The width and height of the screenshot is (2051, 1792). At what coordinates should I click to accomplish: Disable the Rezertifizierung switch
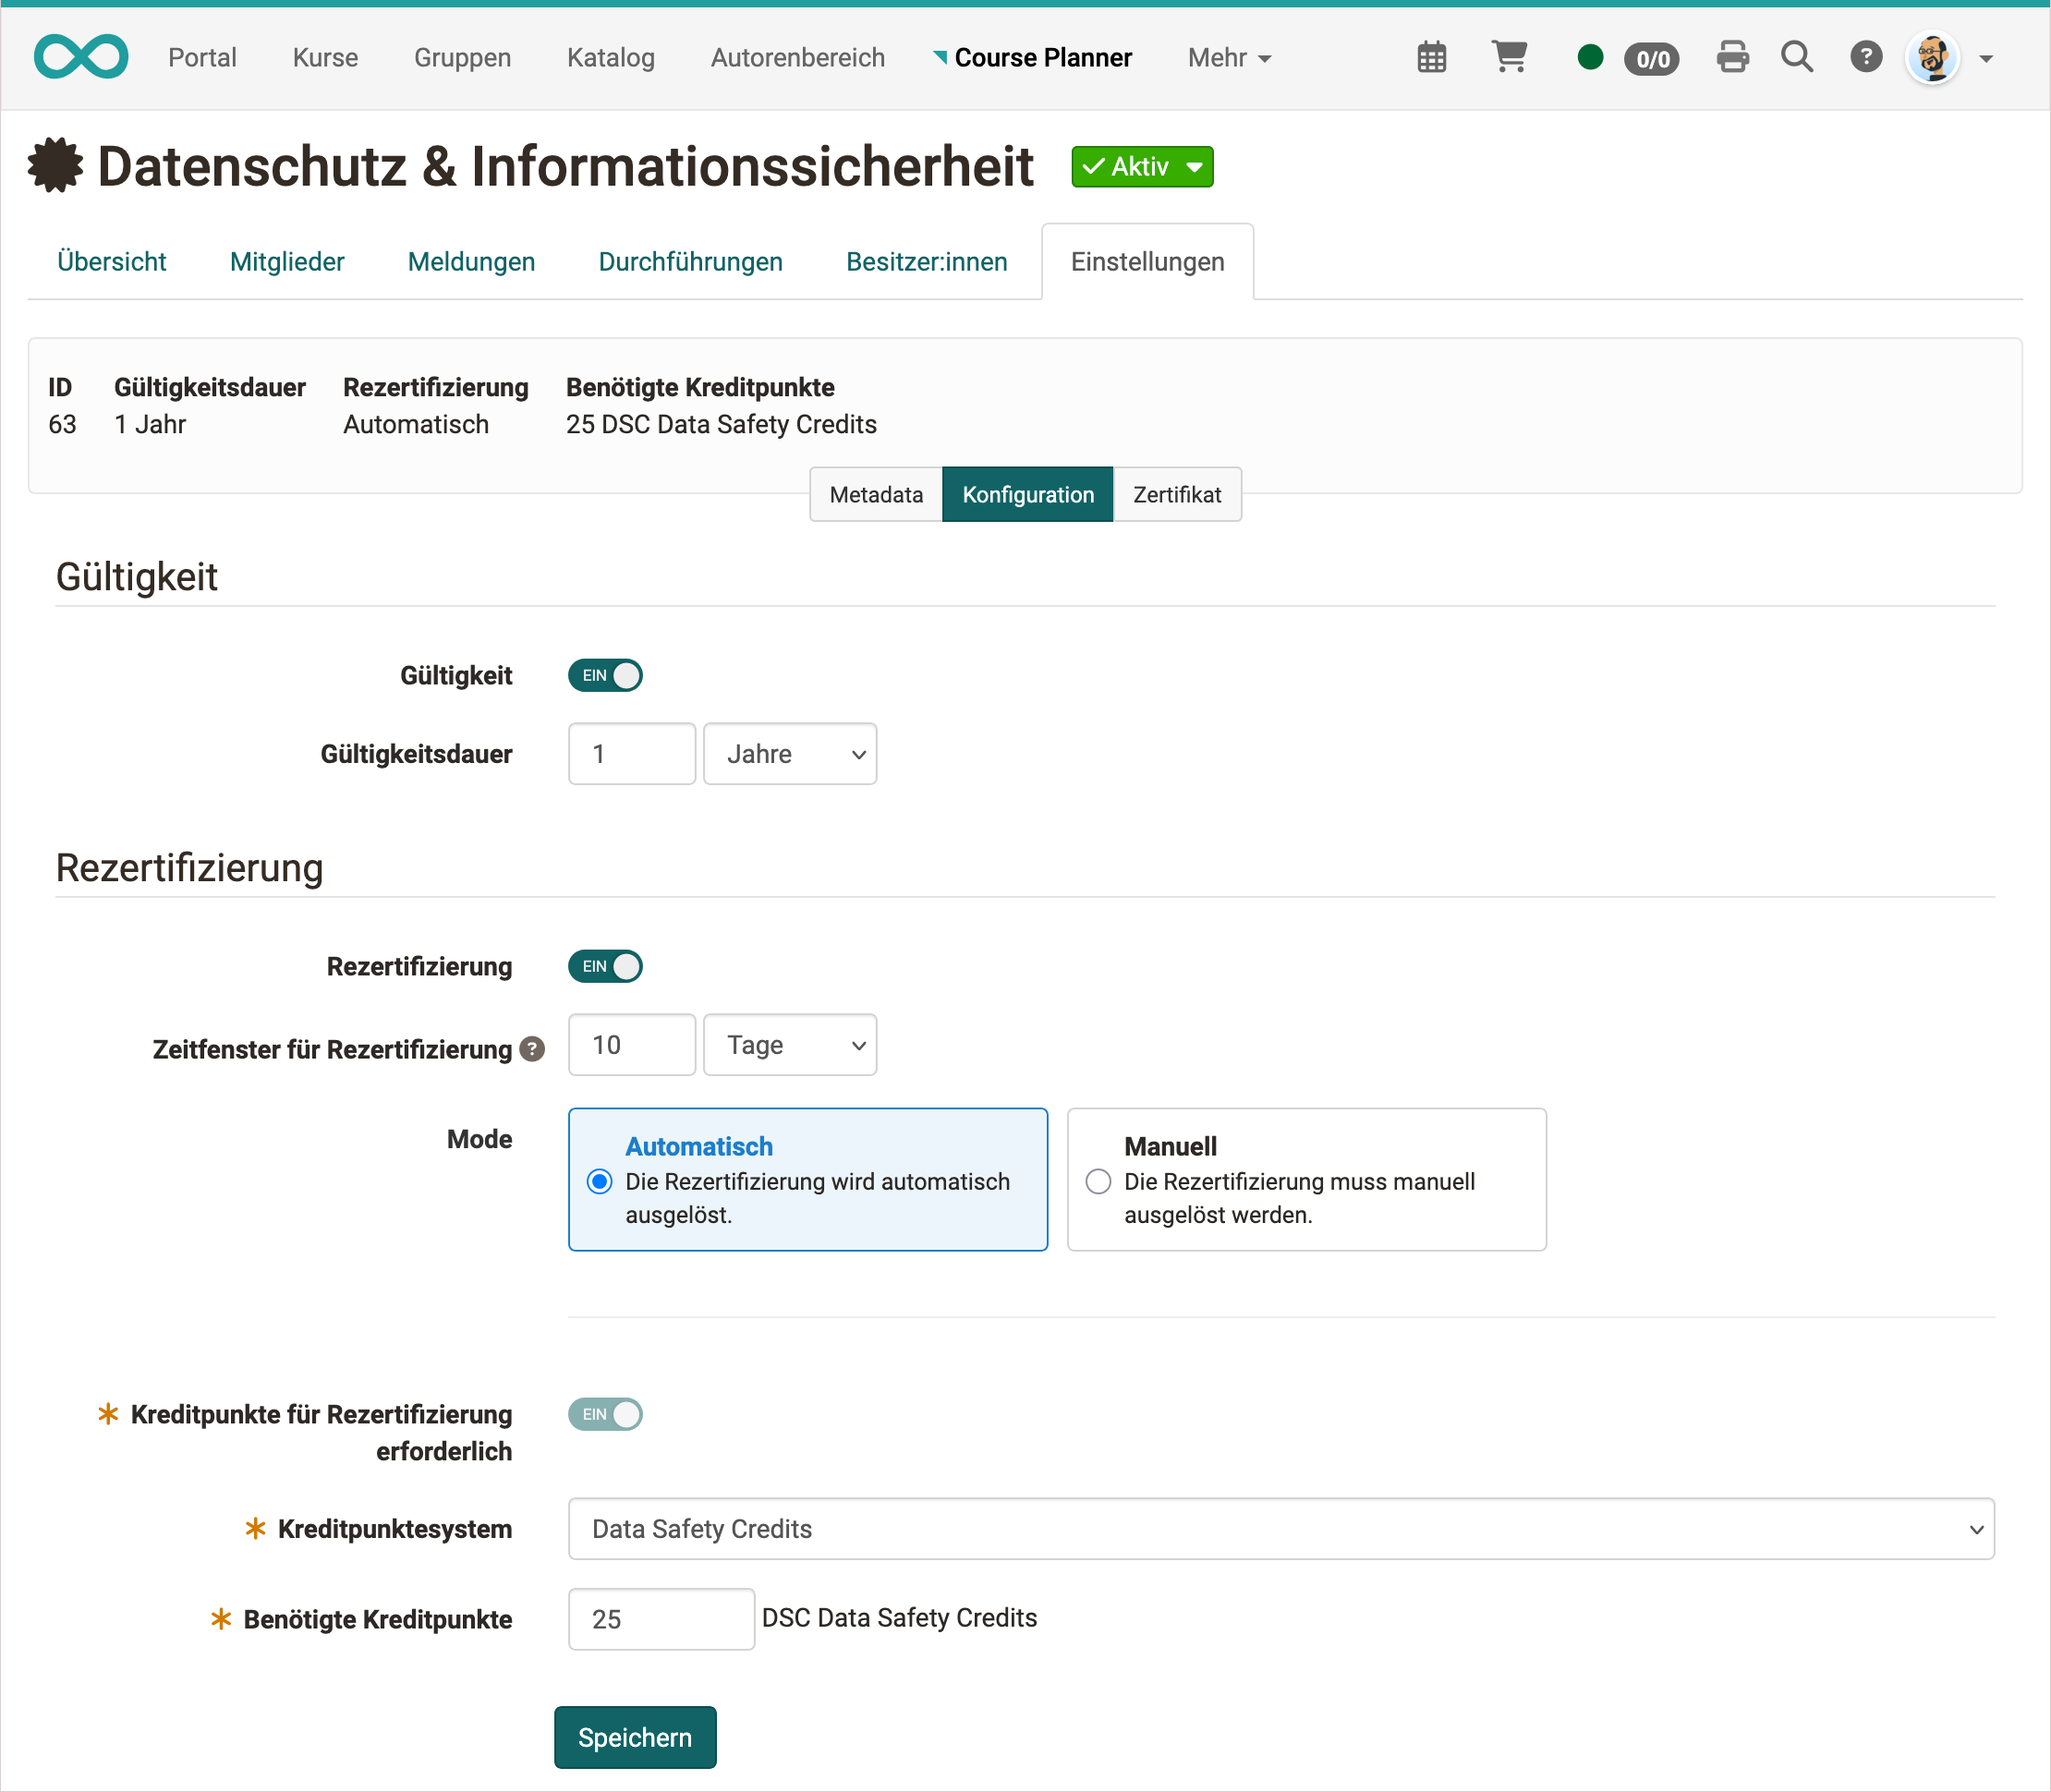tap(605, 966)
